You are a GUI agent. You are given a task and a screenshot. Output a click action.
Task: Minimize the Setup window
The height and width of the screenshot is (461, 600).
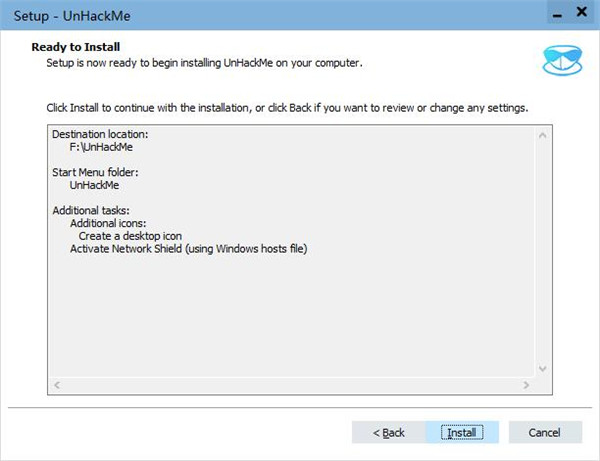[x=557, y=14]
